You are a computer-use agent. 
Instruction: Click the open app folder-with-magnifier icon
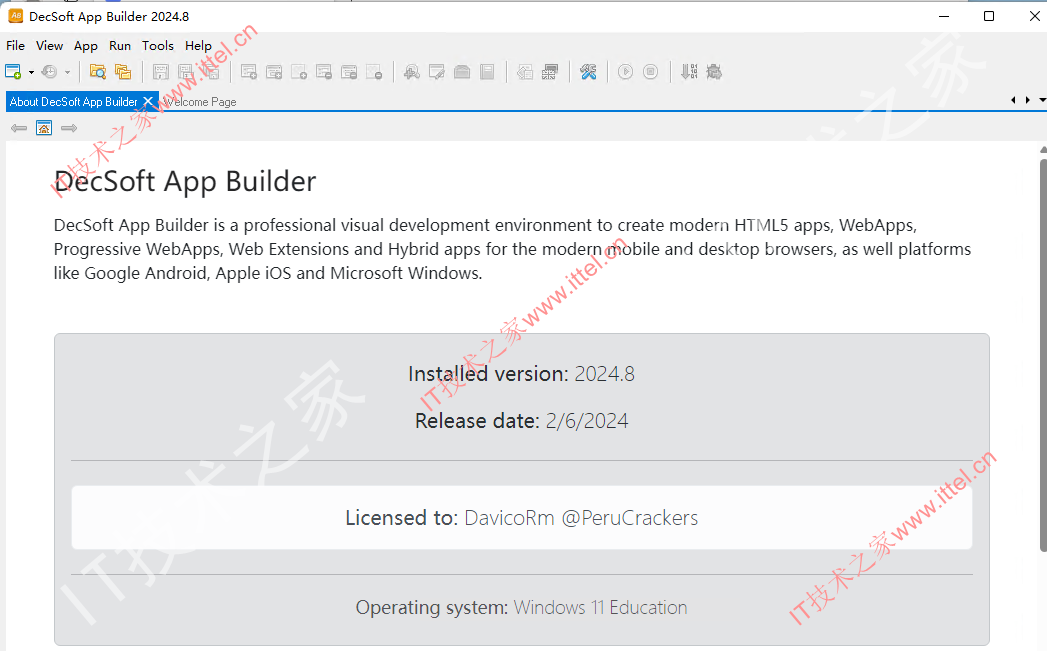(x=98, y=71)
